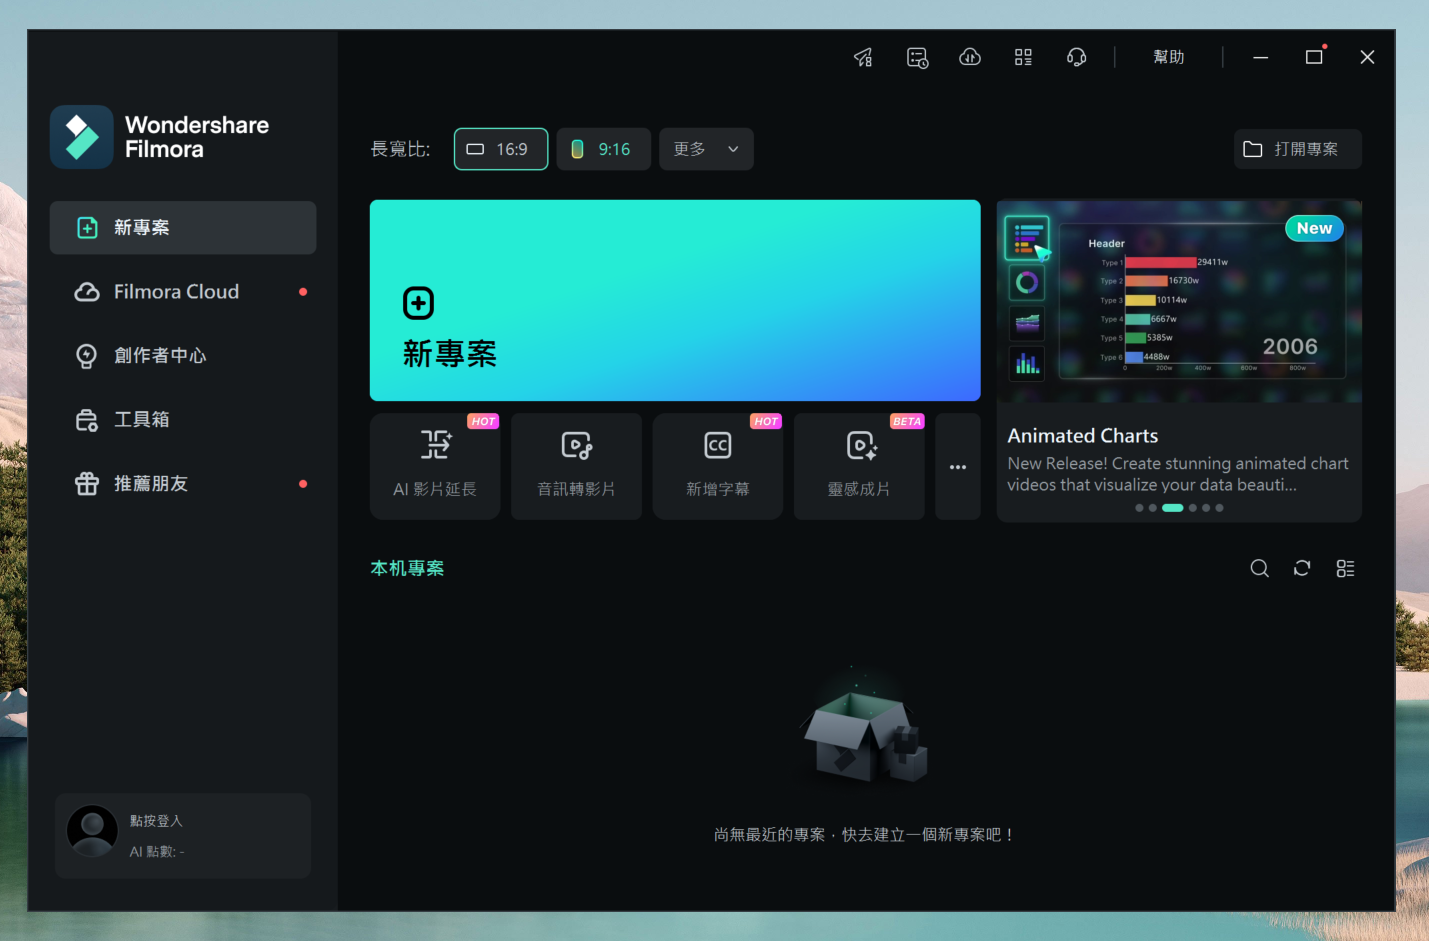1429x941 pixels.
Task: Expand the 更多 aspect ratio dropdown
Action: click(x=706, y=149)
